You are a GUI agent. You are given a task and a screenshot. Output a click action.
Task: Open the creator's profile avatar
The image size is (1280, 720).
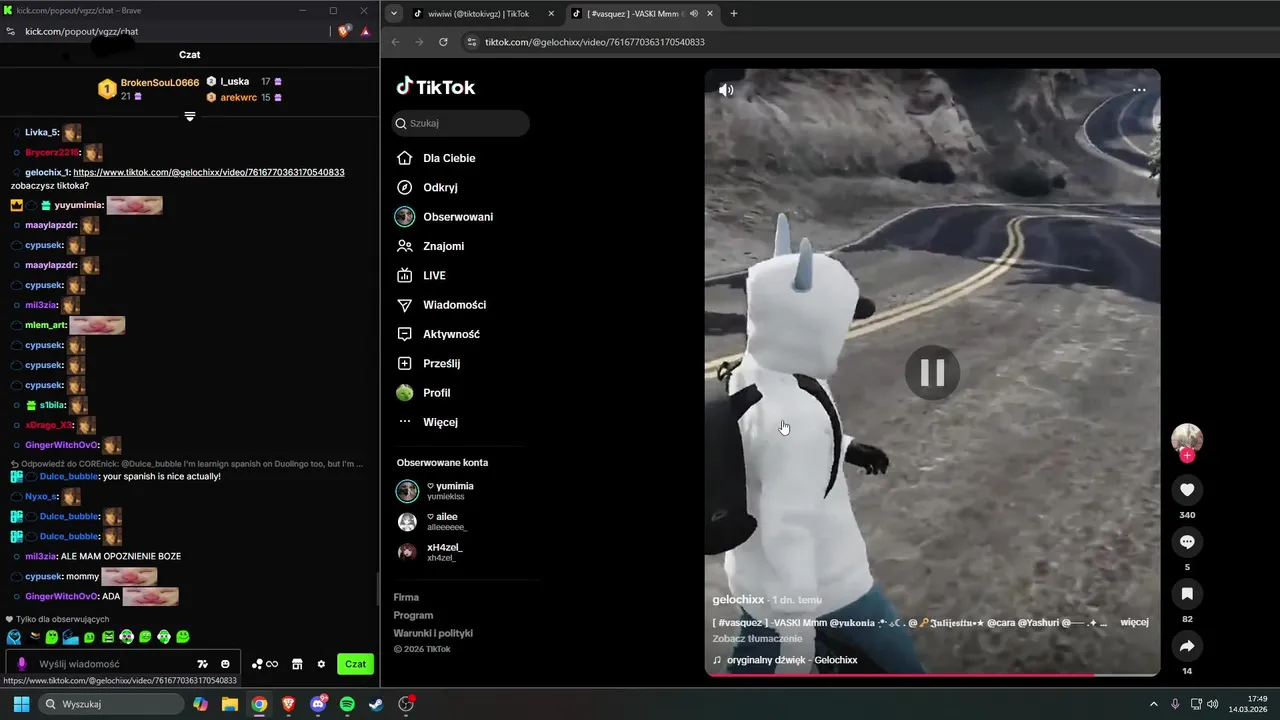1187,438
